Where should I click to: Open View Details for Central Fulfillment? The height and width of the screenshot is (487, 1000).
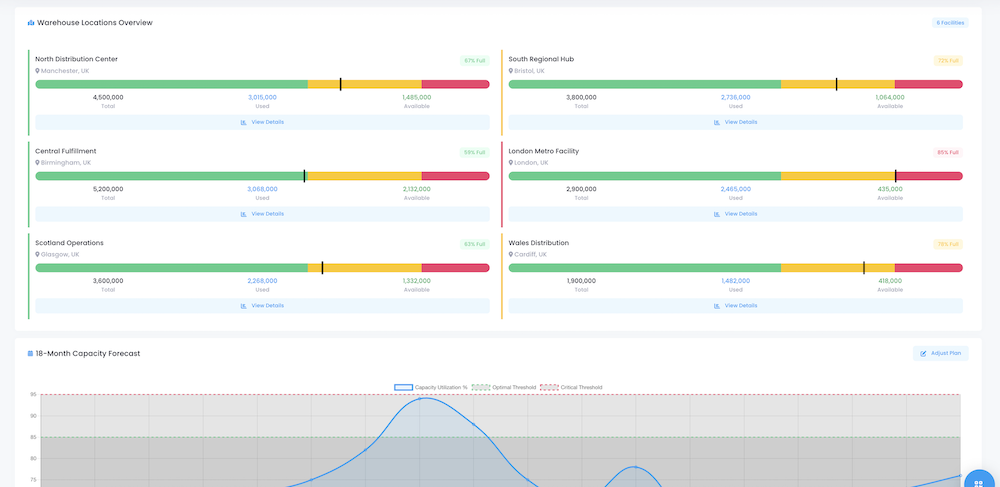(262, 214)
